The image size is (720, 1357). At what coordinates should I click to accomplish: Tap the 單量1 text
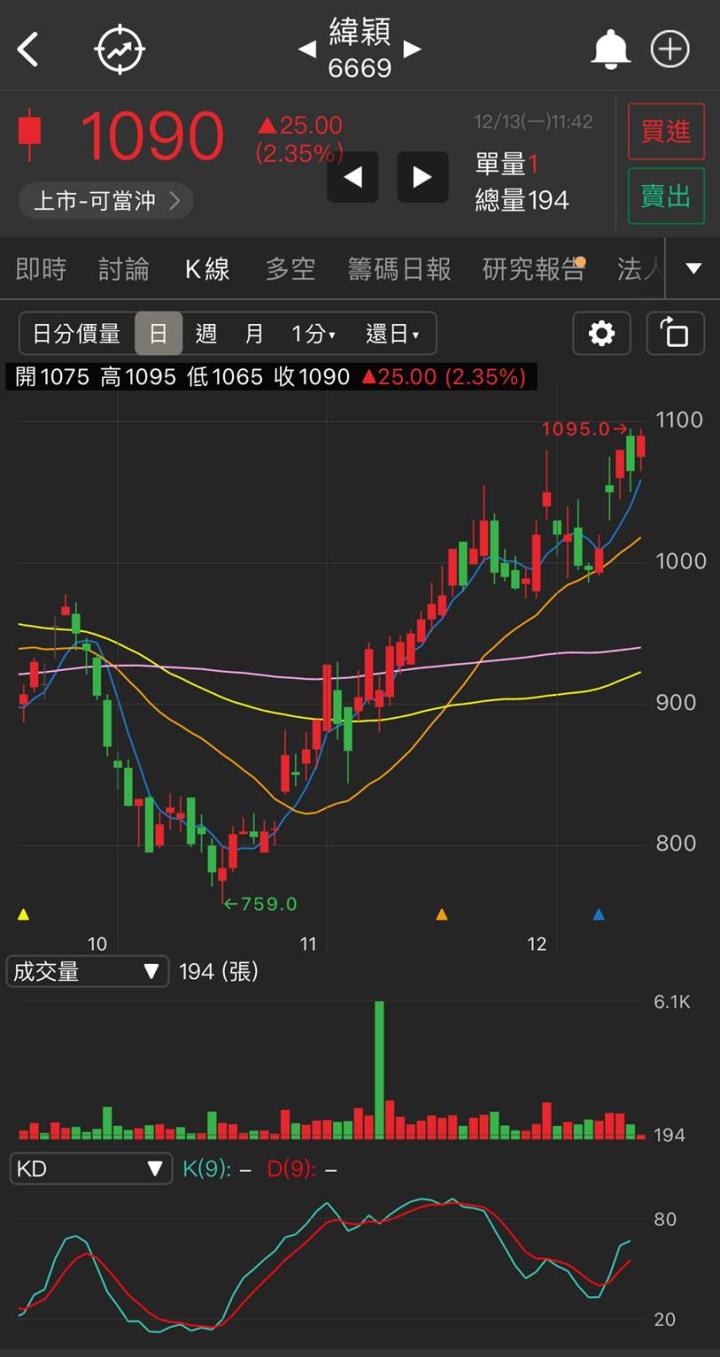coord(507,164)
